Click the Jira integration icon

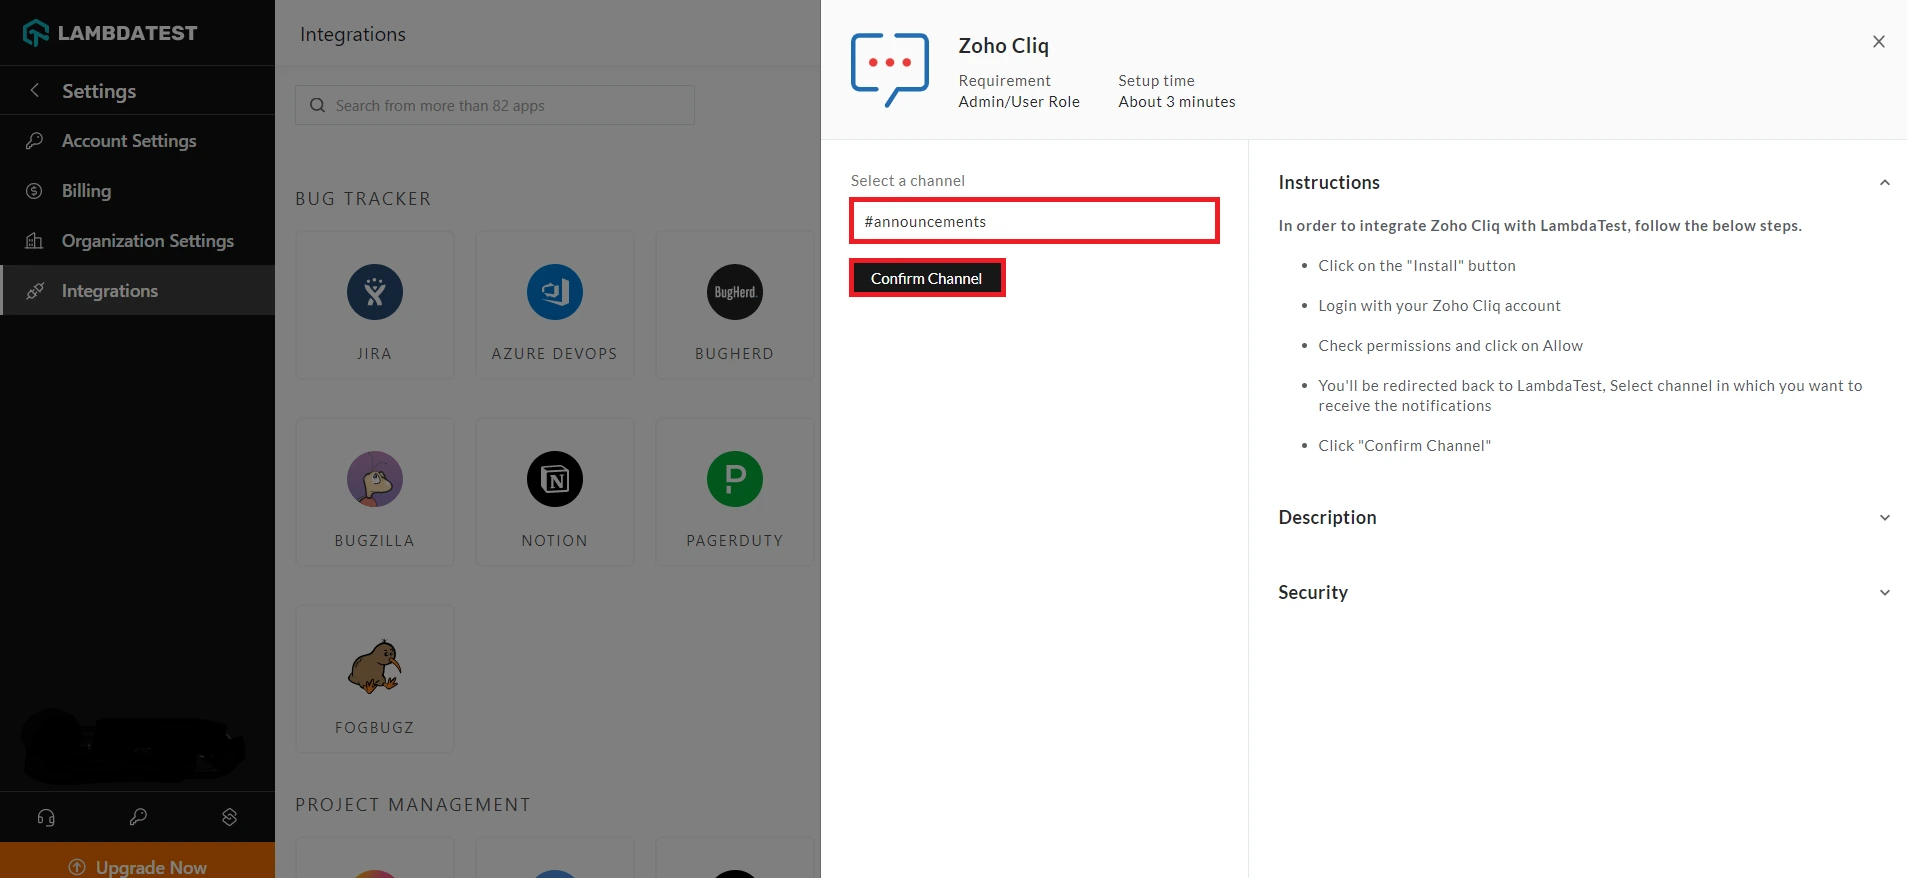[x=375, y=293]
